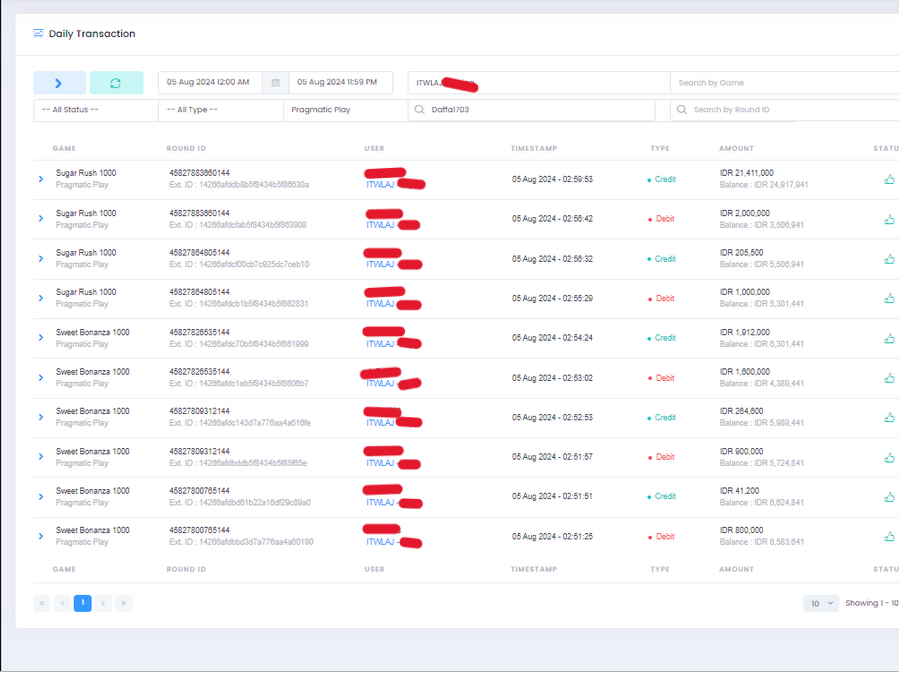Viewport: 905px width, 678px height.
Task: Click the Search by Round ID field
Action: pyautogui.click(x=785, y=110)
